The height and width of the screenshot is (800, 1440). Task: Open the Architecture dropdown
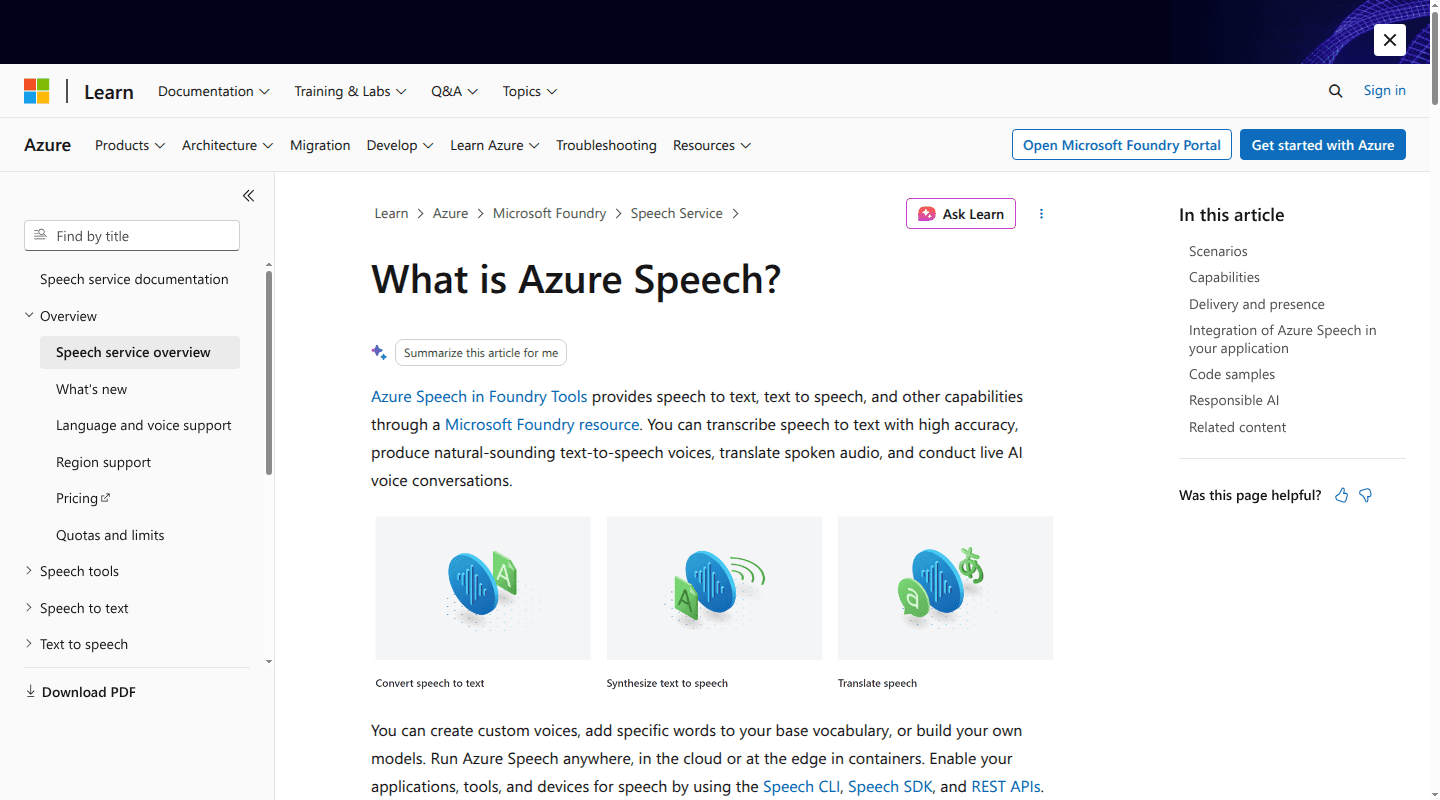(x=227, y=145)
